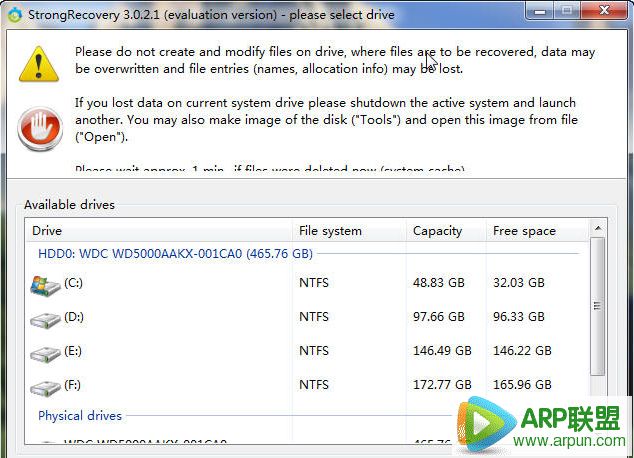Select the C: system drive icon
The width and height of the screenshot is (634, 458).
tap(46, 284)
